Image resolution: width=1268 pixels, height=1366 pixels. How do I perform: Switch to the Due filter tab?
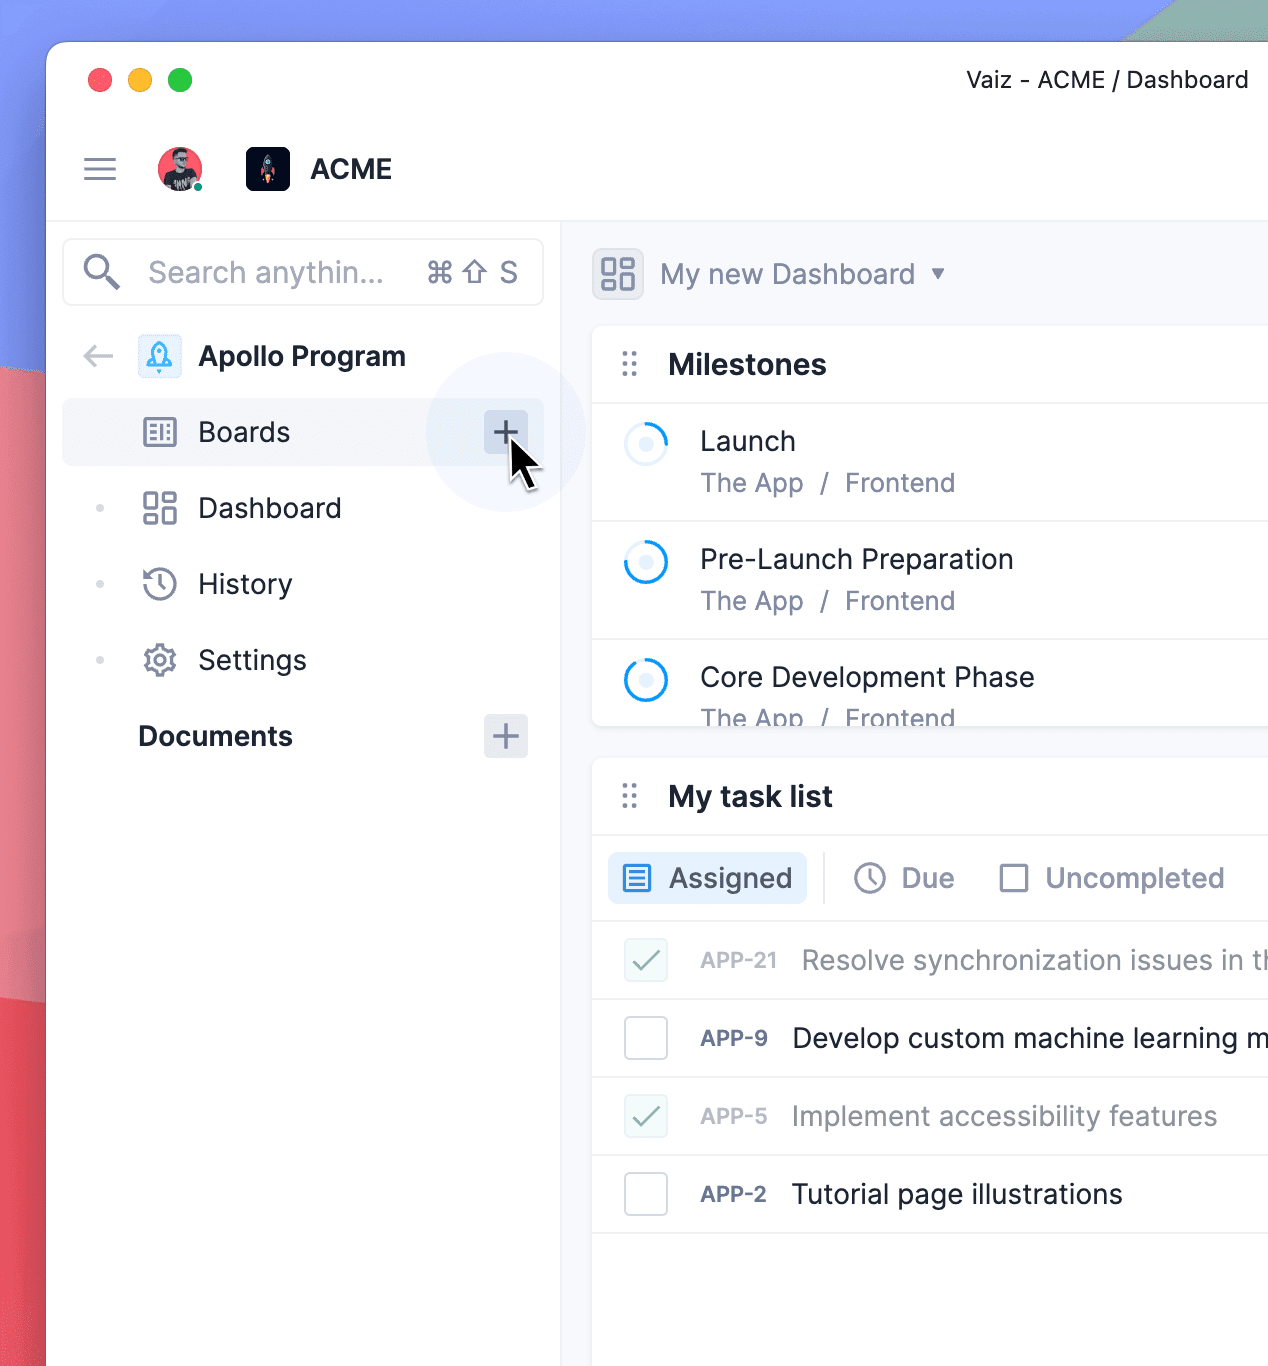click(904, 878)
